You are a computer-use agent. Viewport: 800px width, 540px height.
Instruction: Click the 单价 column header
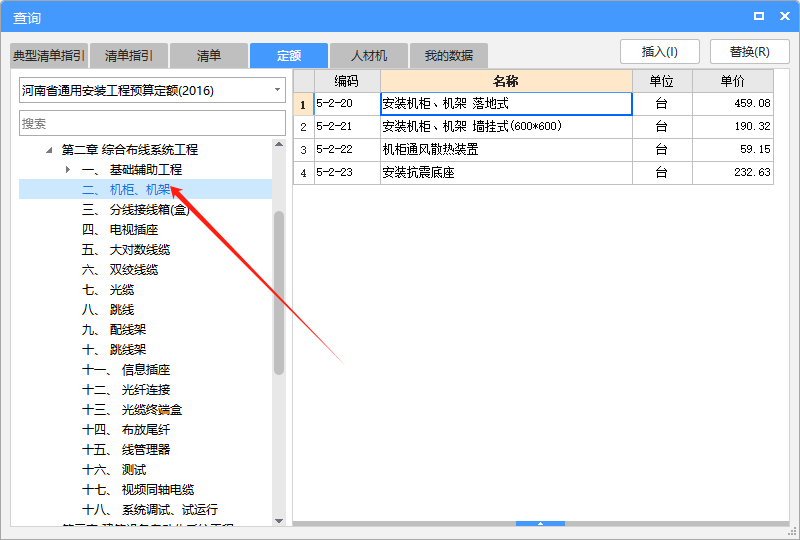click(x=733, y=81)
